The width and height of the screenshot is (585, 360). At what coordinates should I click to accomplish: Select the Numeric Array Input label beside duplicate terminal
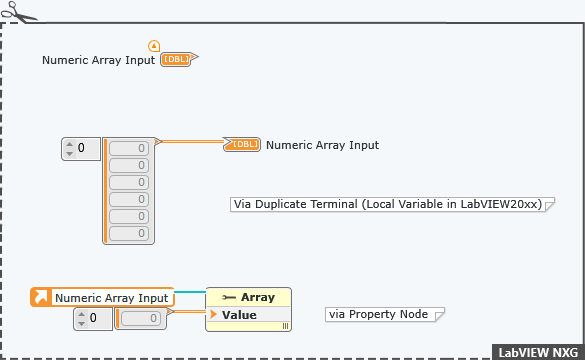coord(323,145)
